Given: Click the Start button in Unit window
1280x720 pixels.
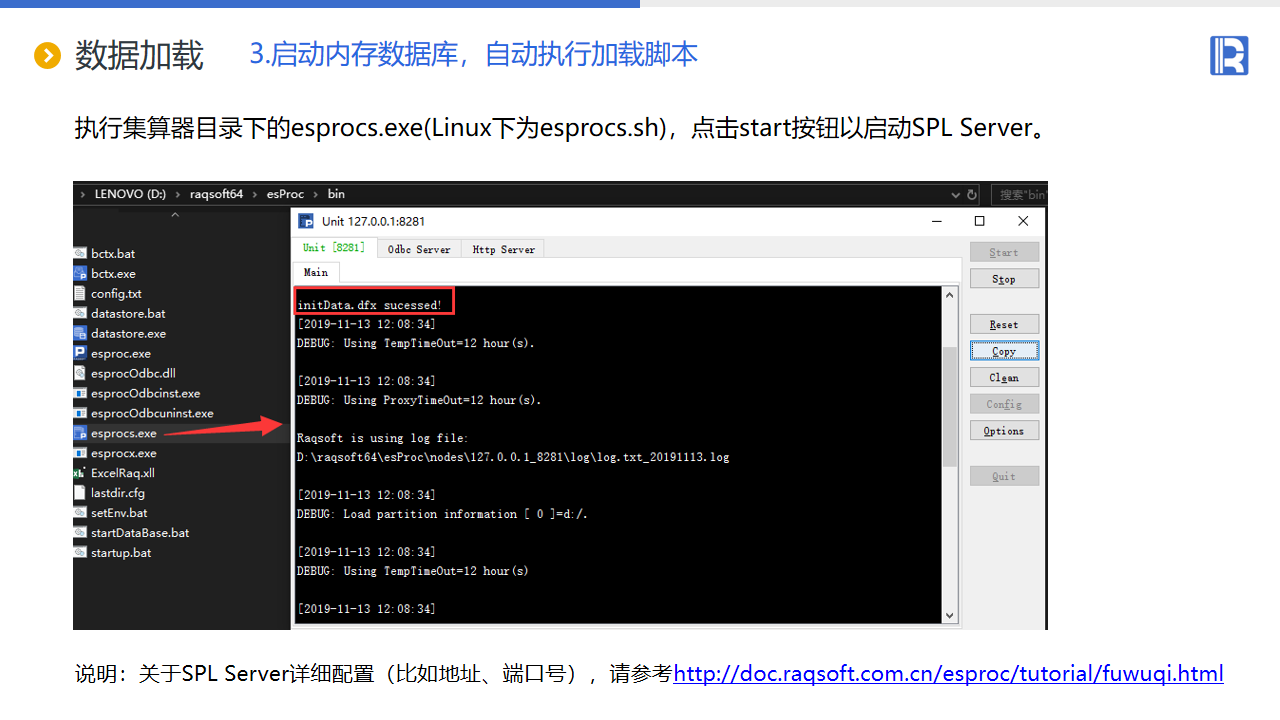Looking at the screenshot, I should [1004, 252].
